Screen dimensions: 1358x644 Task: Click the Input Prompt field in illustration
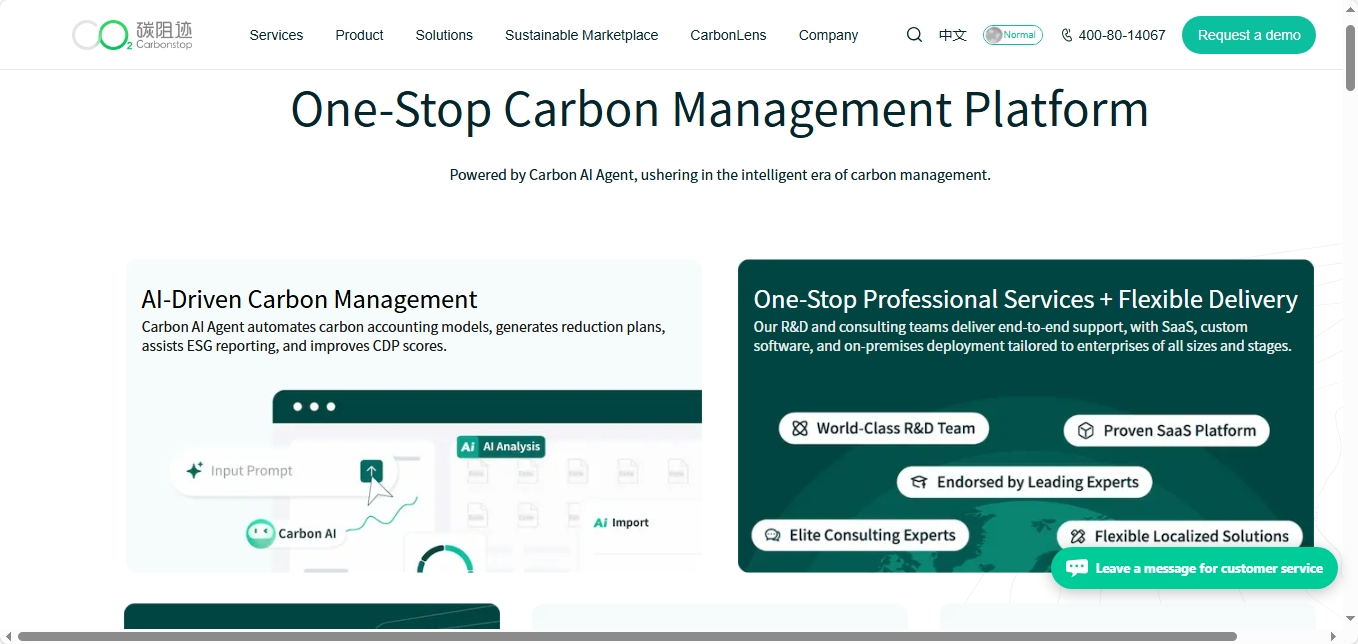click(284, 471)
